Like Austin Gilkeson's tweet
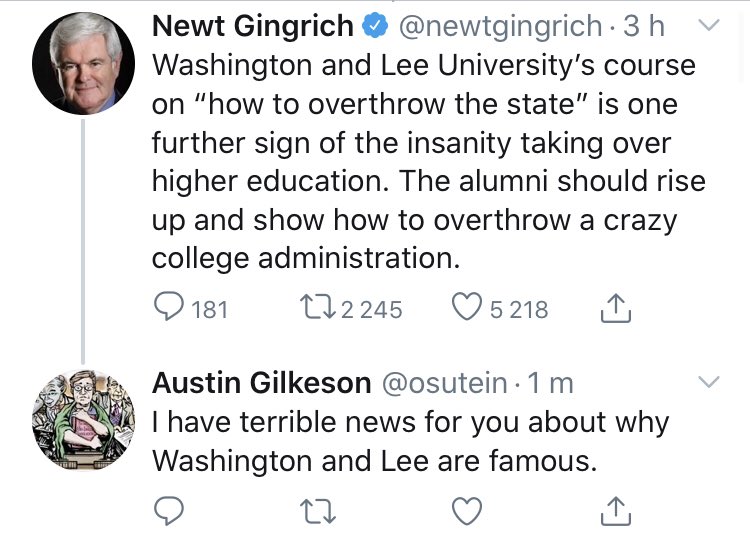Screen dimensions: 750x545 [467, 511]
